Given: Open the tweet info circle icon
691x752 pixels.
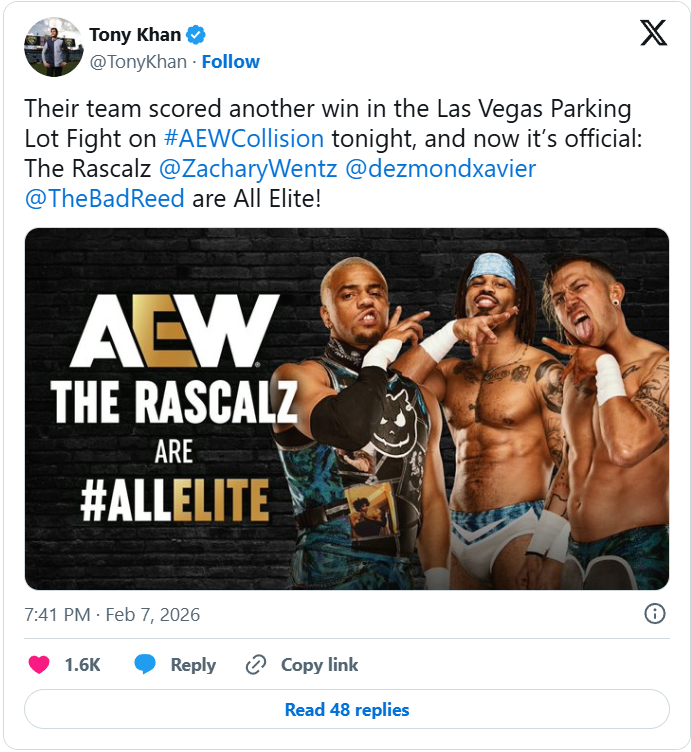Looking at the screenshot, I should [655, 613].
